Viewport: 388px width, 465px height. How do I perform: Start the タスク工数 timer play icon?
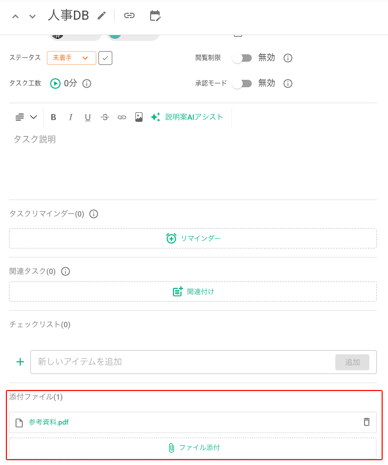(55, 83)
